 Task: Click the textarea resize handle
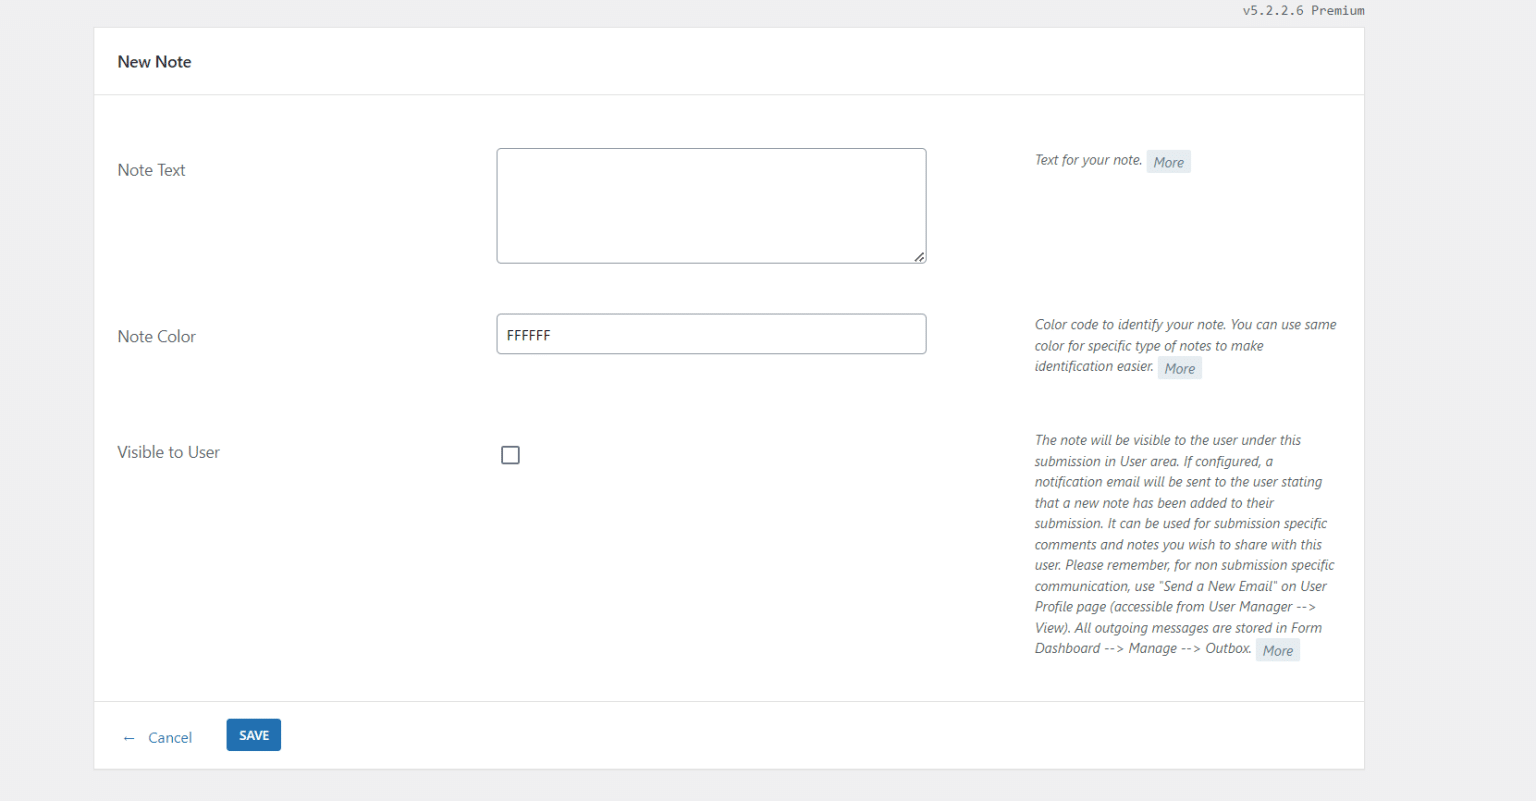pos(919,257)
